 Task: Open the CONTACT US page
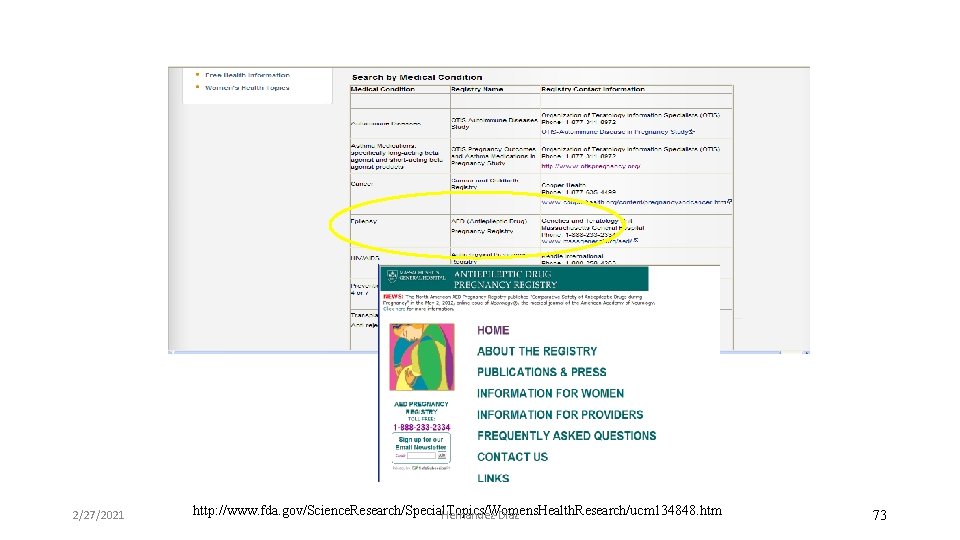coord(512,457)
